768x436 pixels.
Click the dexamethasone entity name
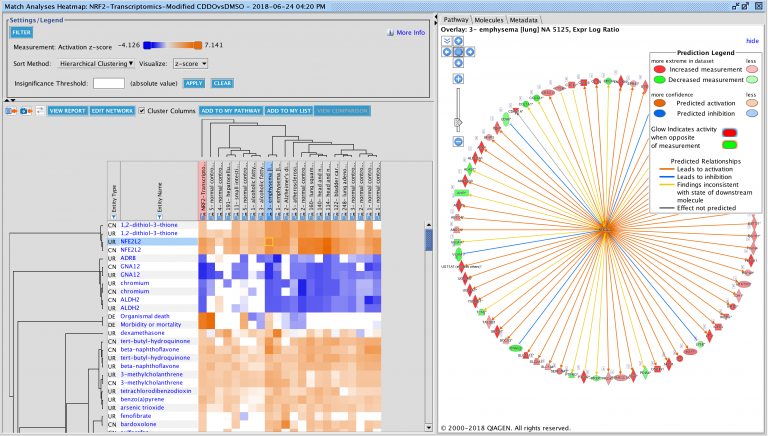click(143, 333)
